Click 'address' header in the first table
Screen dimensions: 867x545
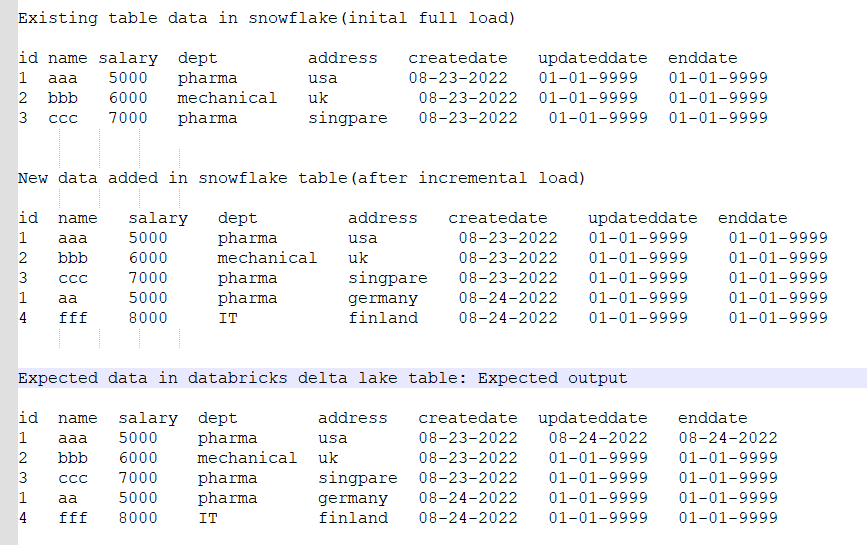[x=342, y=58]
